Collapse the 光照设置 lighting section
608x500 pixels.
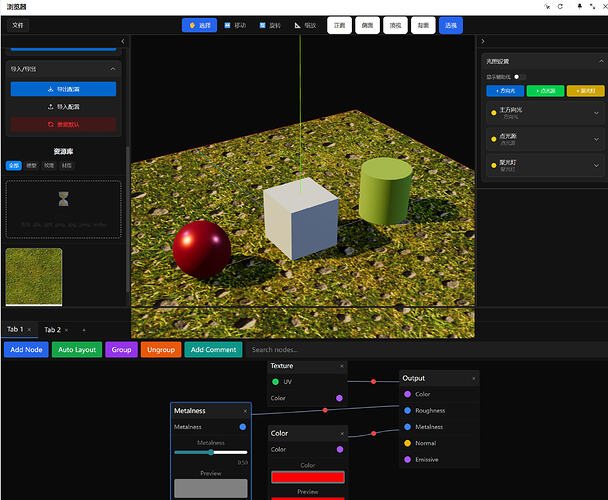601,61
